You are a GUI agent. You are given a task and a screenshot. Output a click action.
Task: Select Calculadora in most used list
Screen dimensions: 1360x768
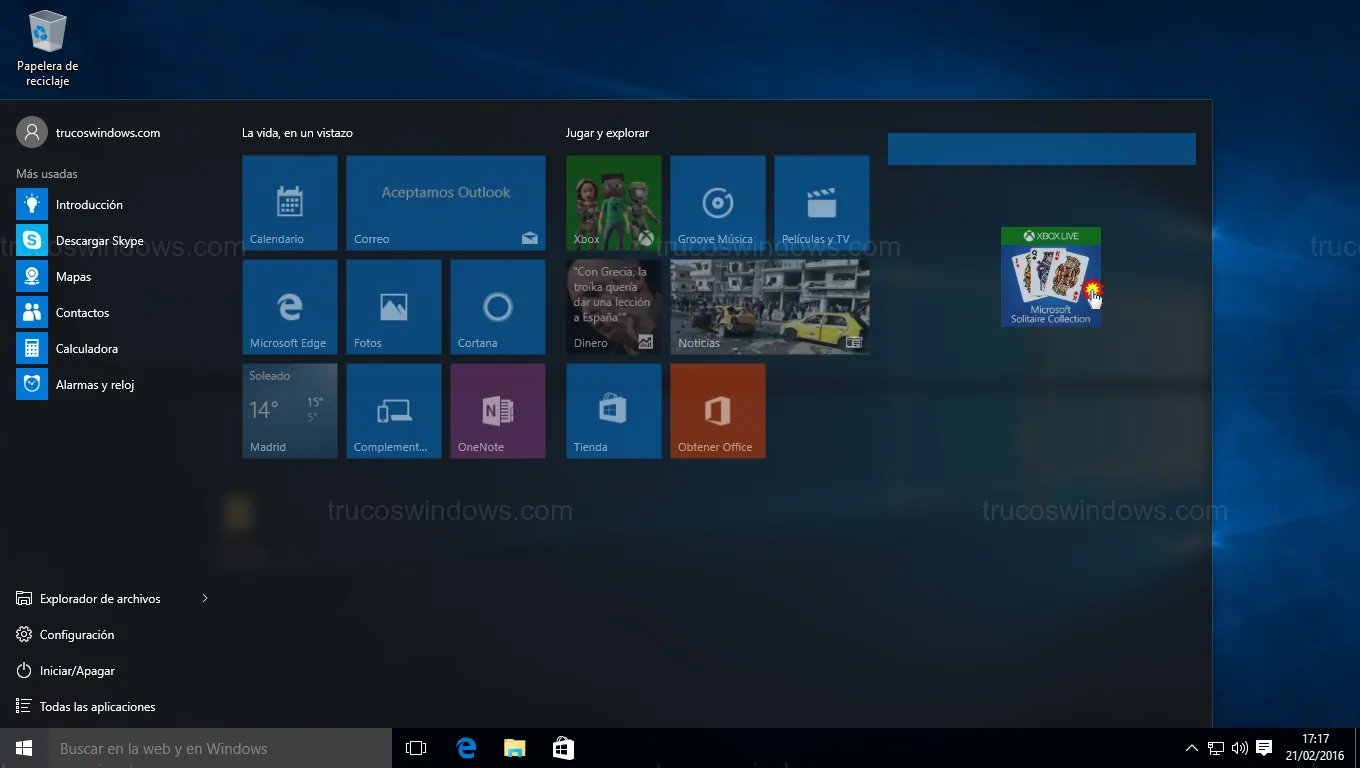pos(86,349)
